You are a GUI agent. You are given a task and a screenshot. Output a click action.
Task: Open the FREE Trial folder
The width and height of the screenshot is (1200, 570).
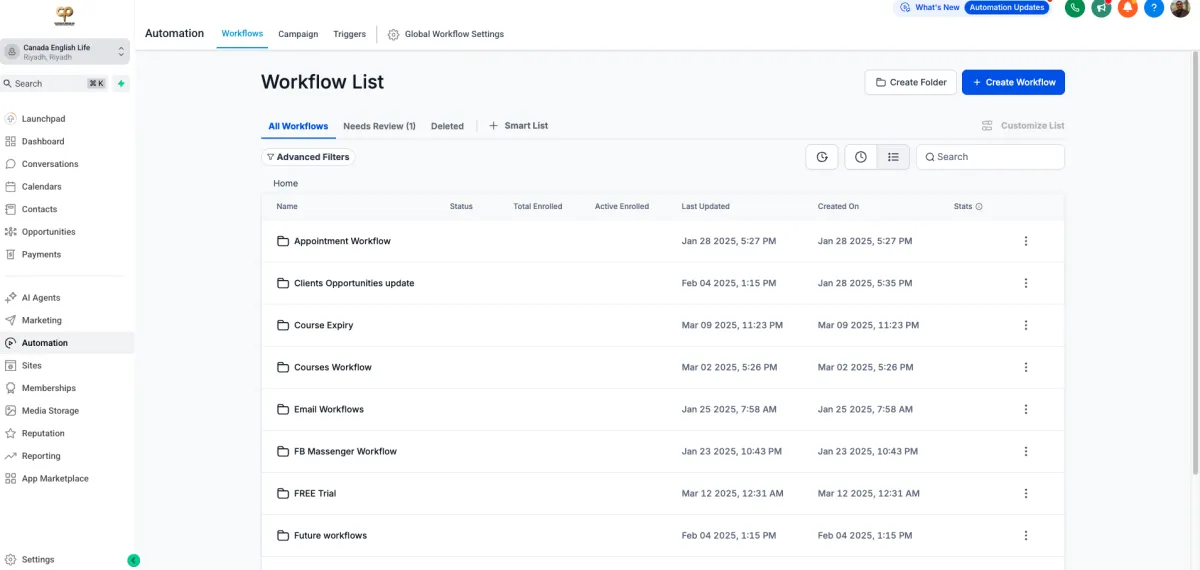point(315,493)
